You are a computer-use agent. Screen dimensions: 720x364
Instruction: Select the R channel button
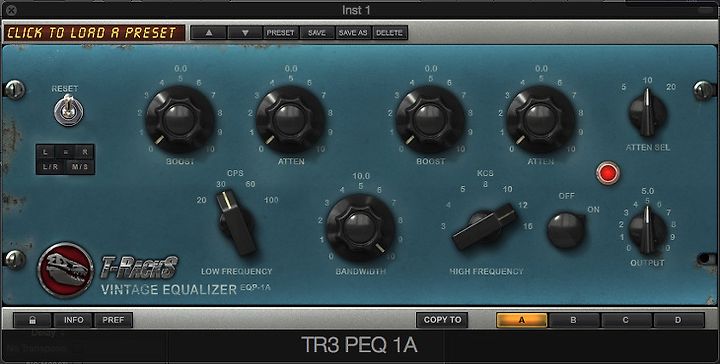point(85,151)
